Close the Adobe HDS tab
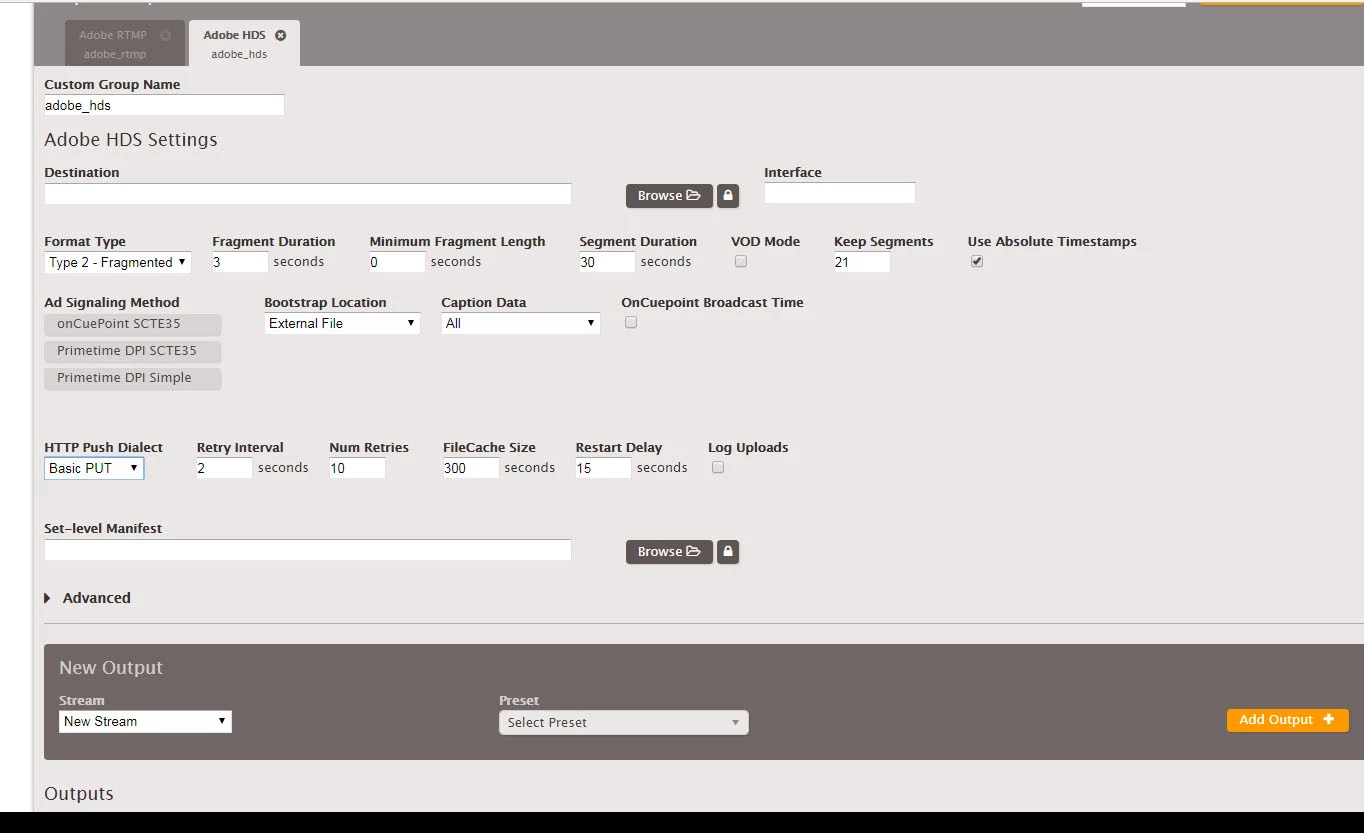Image resolution: width=1364 pixels, height=833 pixels. [x=280, y=35]
